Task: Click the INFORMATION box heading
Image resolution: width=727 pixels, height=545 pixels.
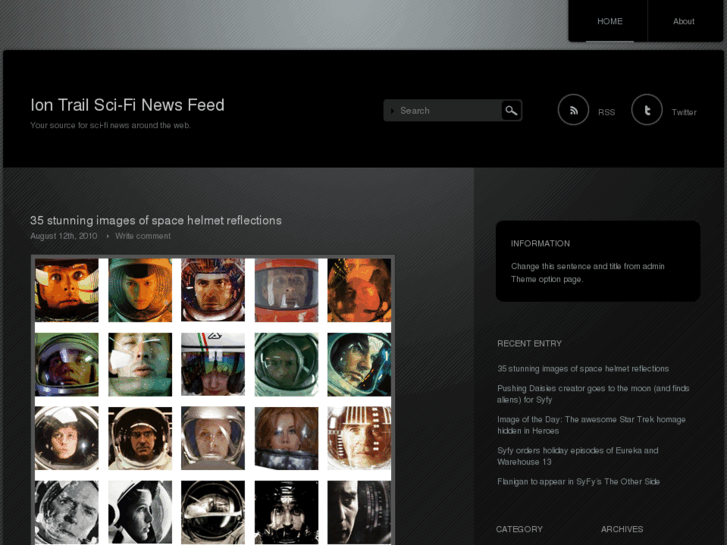Action: (540, 244)
